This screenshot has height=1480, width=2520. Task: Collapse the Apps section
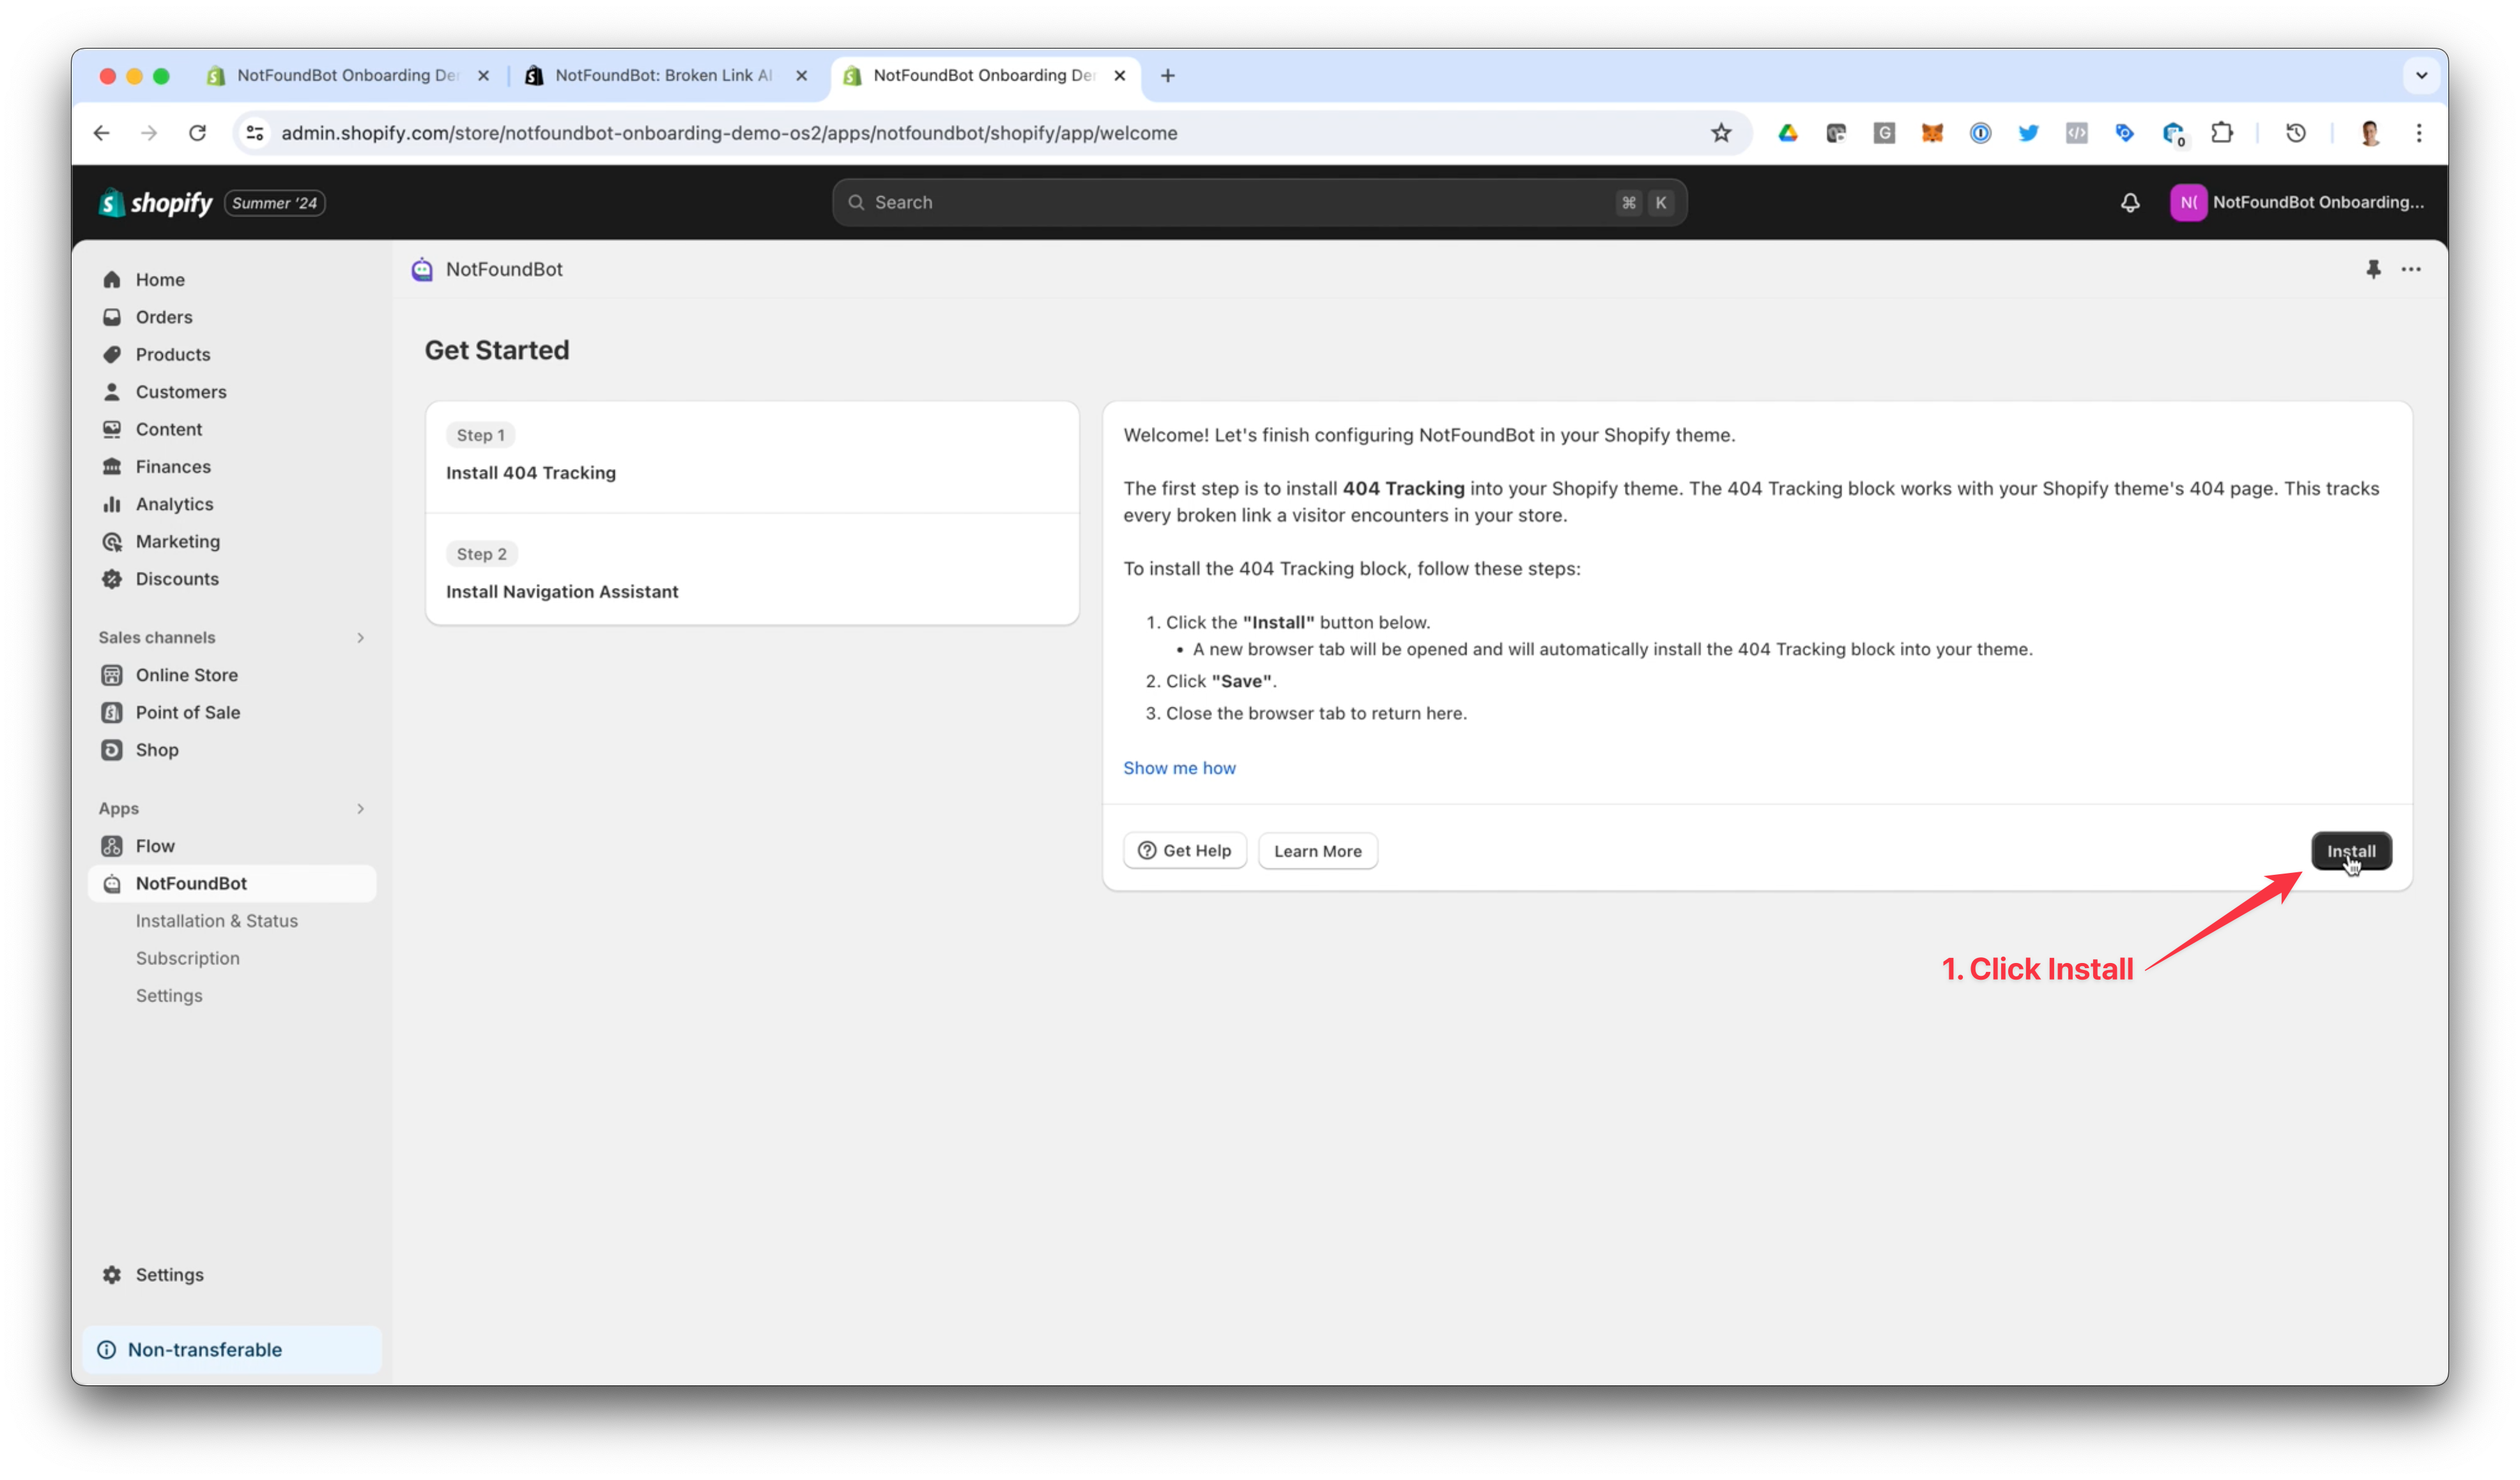point(360,809)
